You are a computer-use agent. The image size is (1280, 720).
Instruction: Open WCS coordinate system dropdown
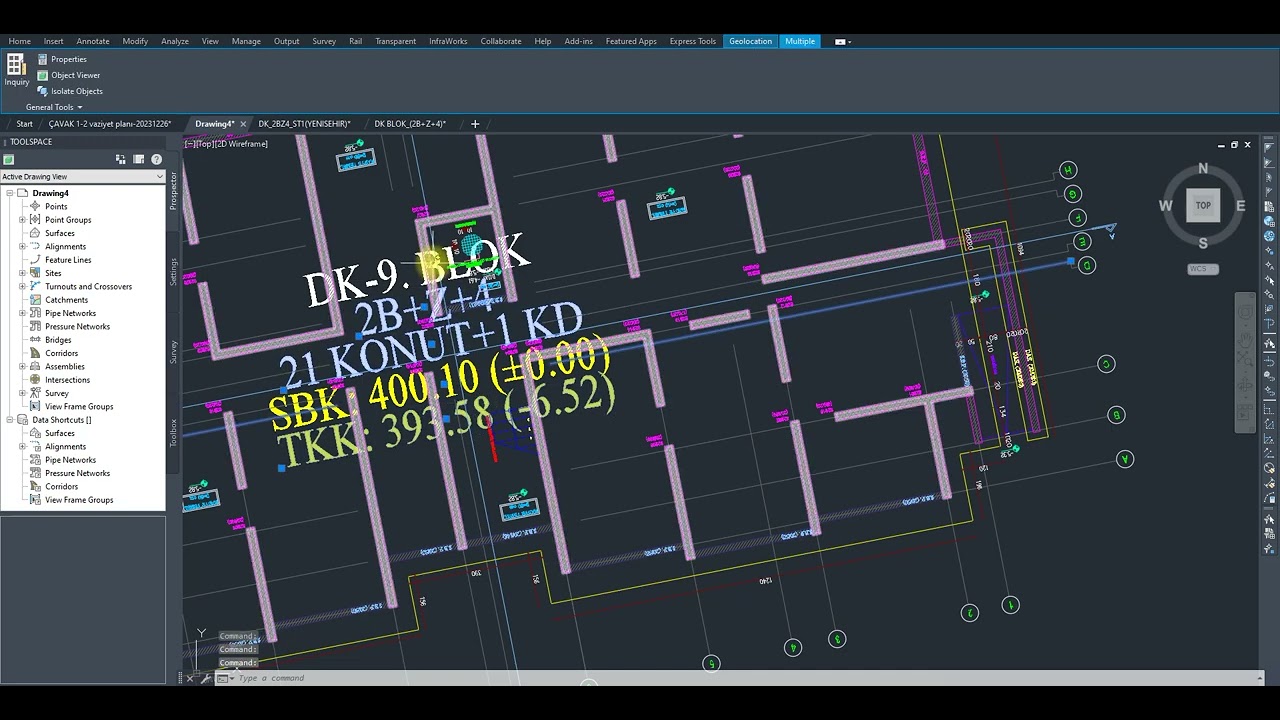coord(1203,269)
